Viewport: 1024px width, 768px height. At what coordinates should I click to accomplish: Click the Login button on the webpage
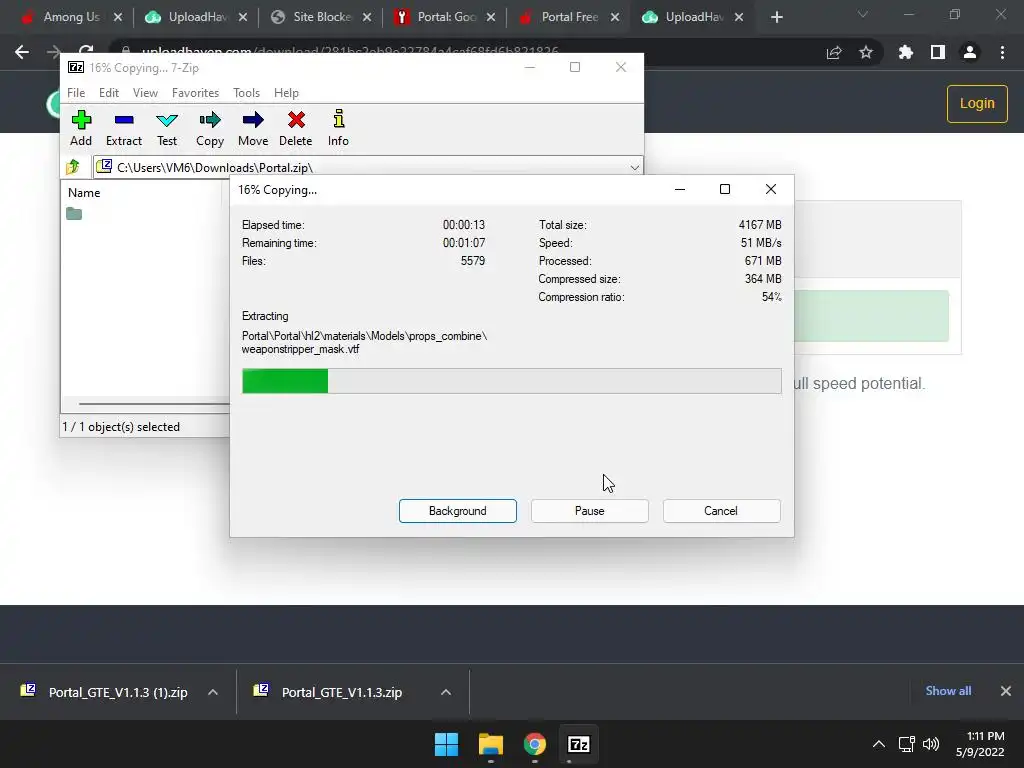coord(977,103)
